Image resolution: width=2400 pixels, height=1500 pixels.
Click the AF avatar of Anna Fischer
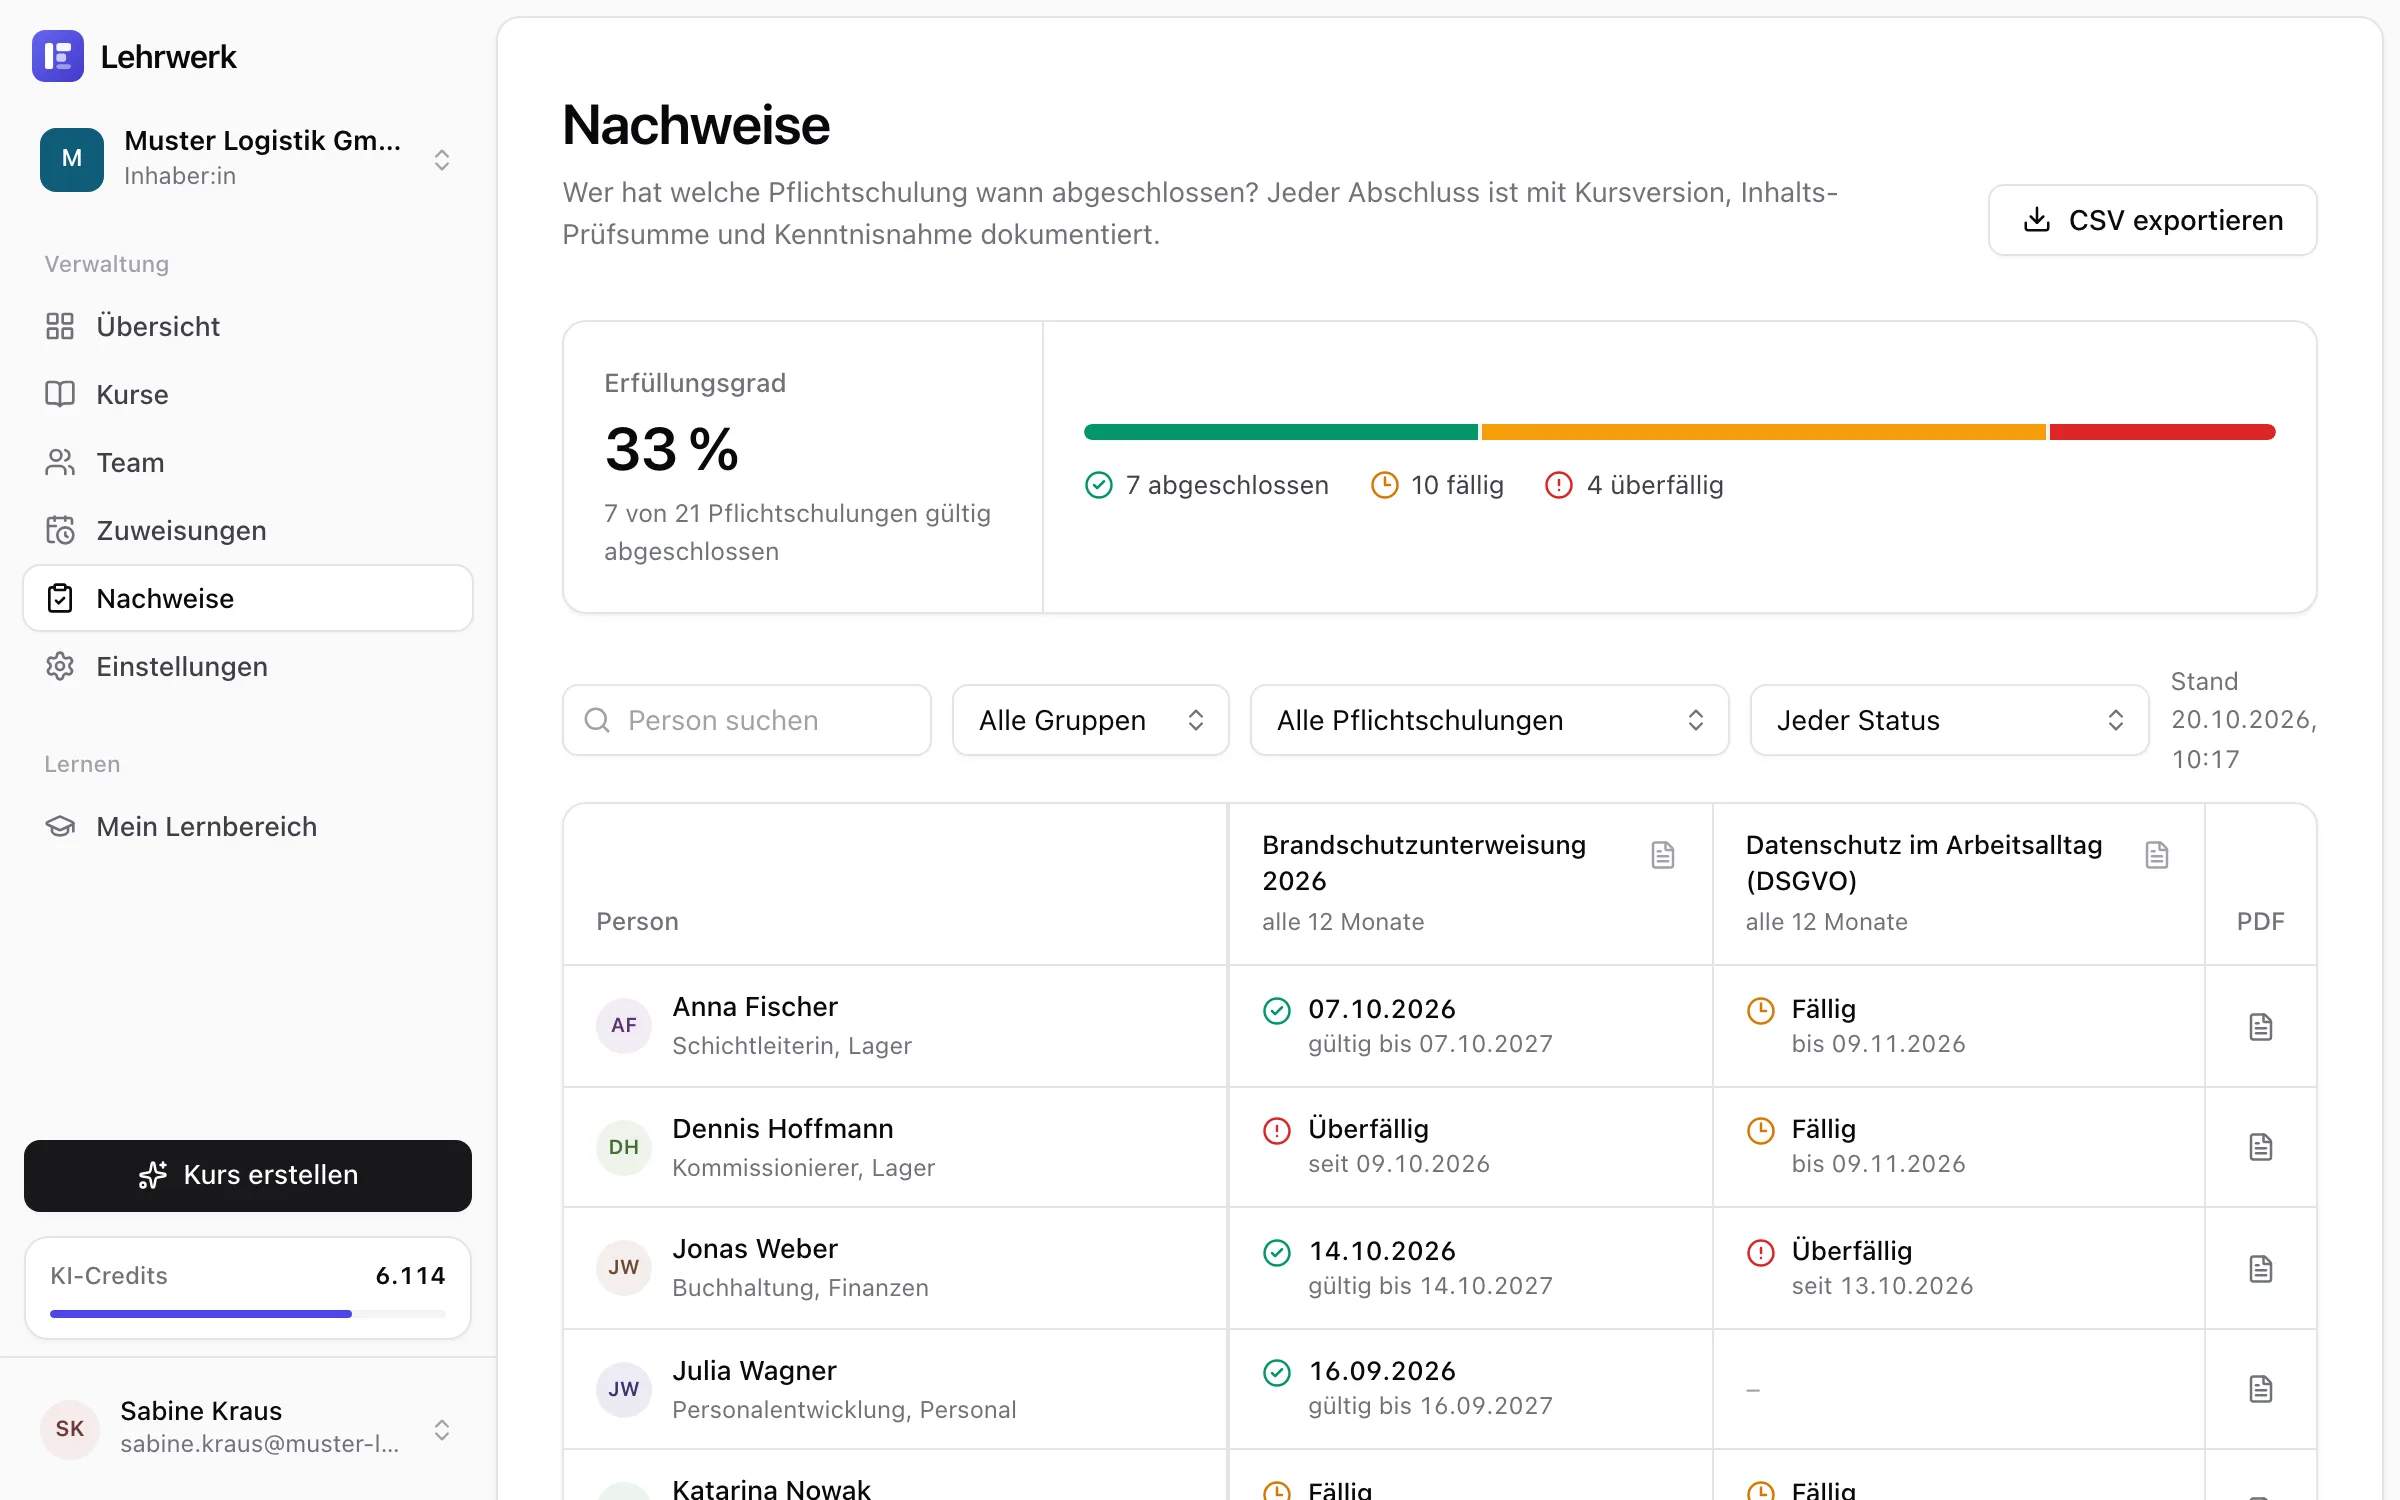pos(624,1025)
